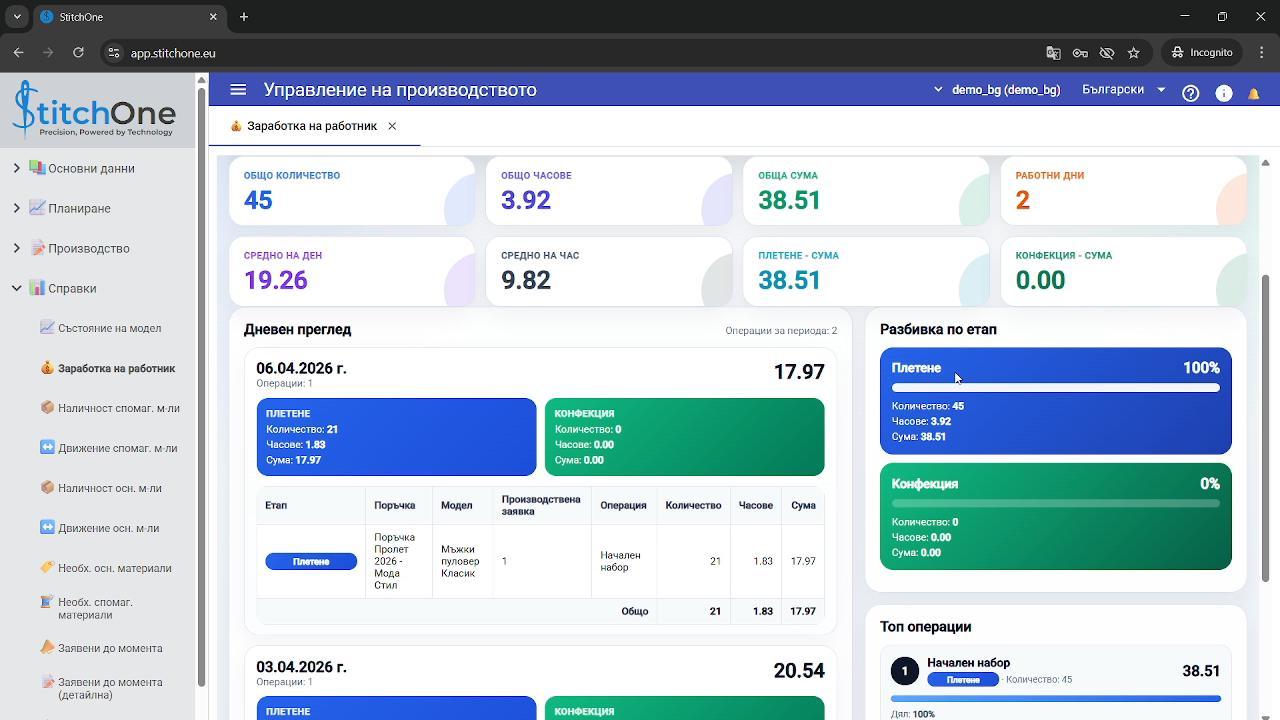Click the StitchOne logo
This screenshot has width=1280, height=720.
tap(97, 109)
